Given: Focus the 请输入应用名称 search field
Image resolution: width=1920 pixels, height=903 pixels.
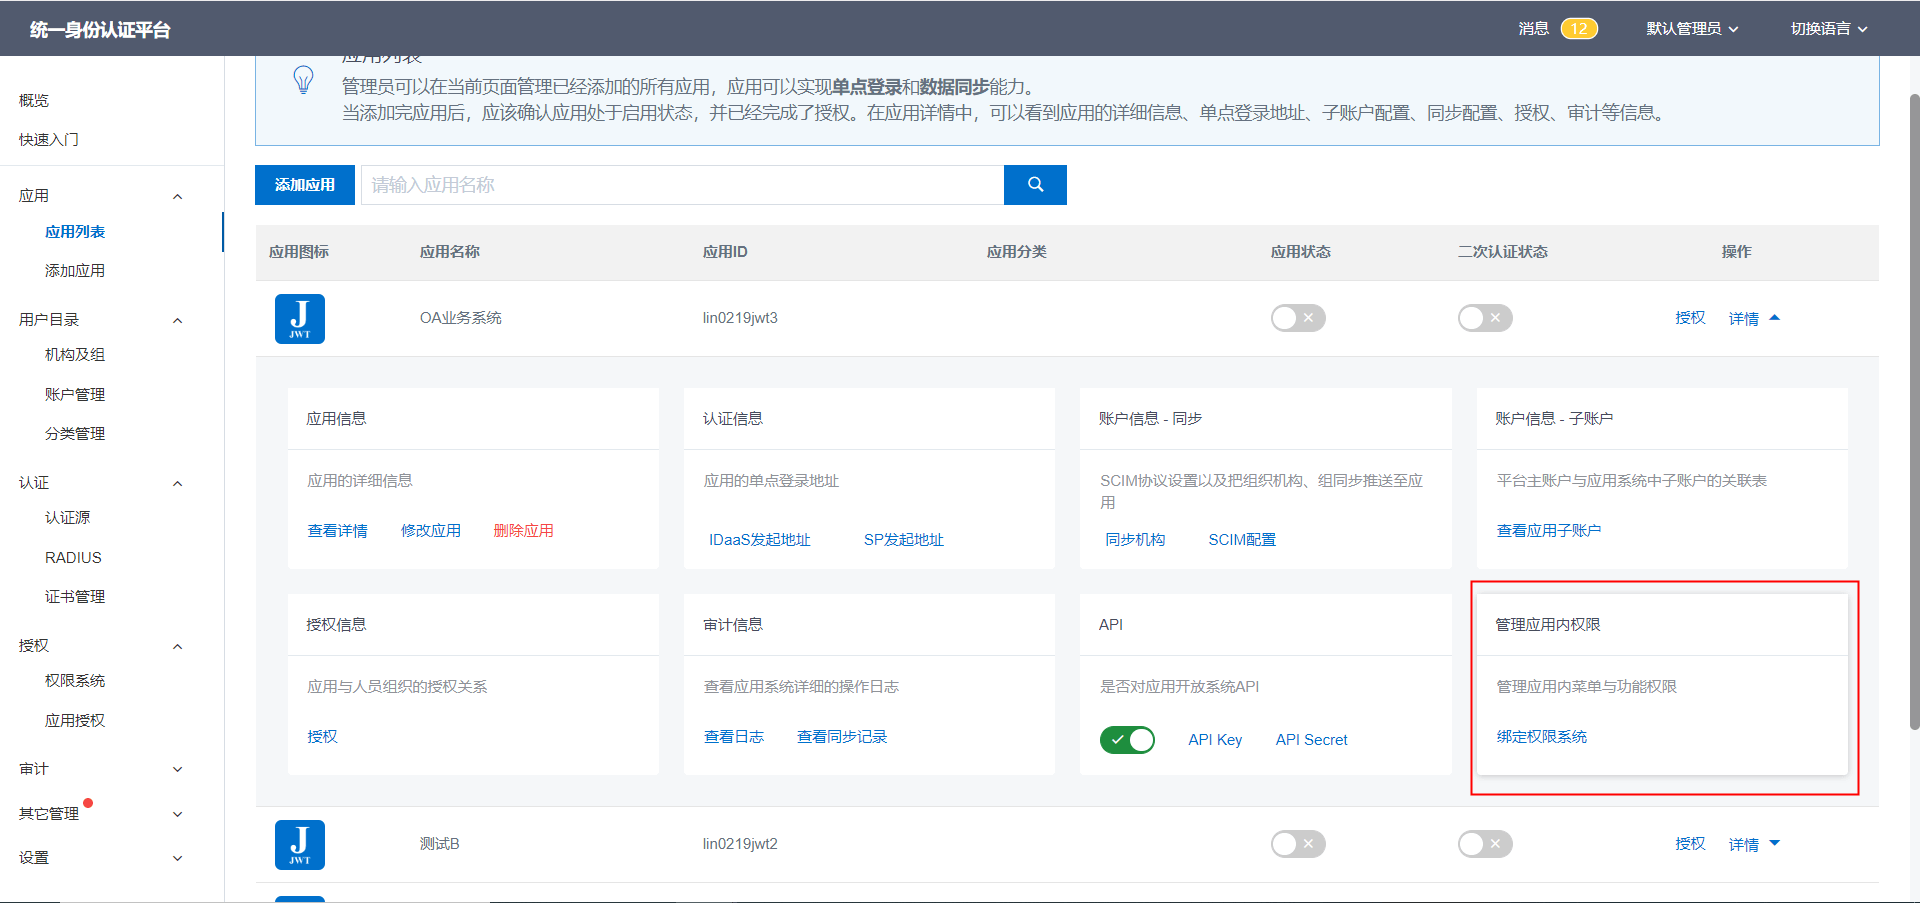Looking at the screenshot, I should point(682,185).
